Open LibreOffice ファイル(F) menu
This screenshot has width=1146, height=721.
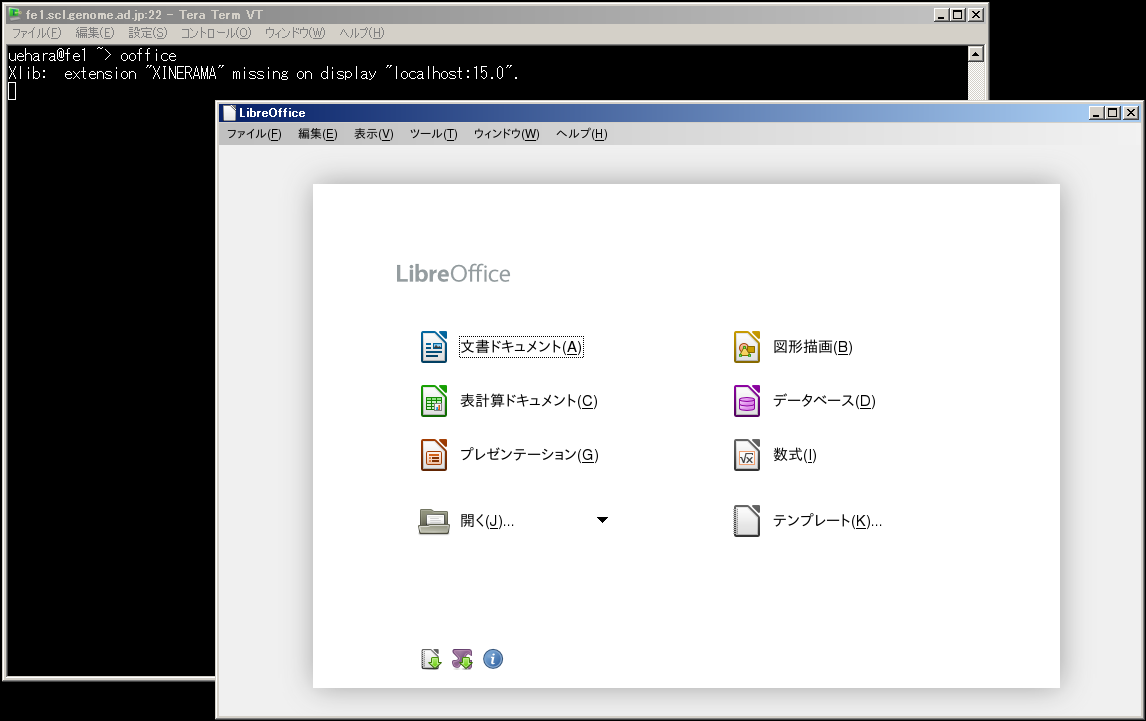click(x=254, y=134)
